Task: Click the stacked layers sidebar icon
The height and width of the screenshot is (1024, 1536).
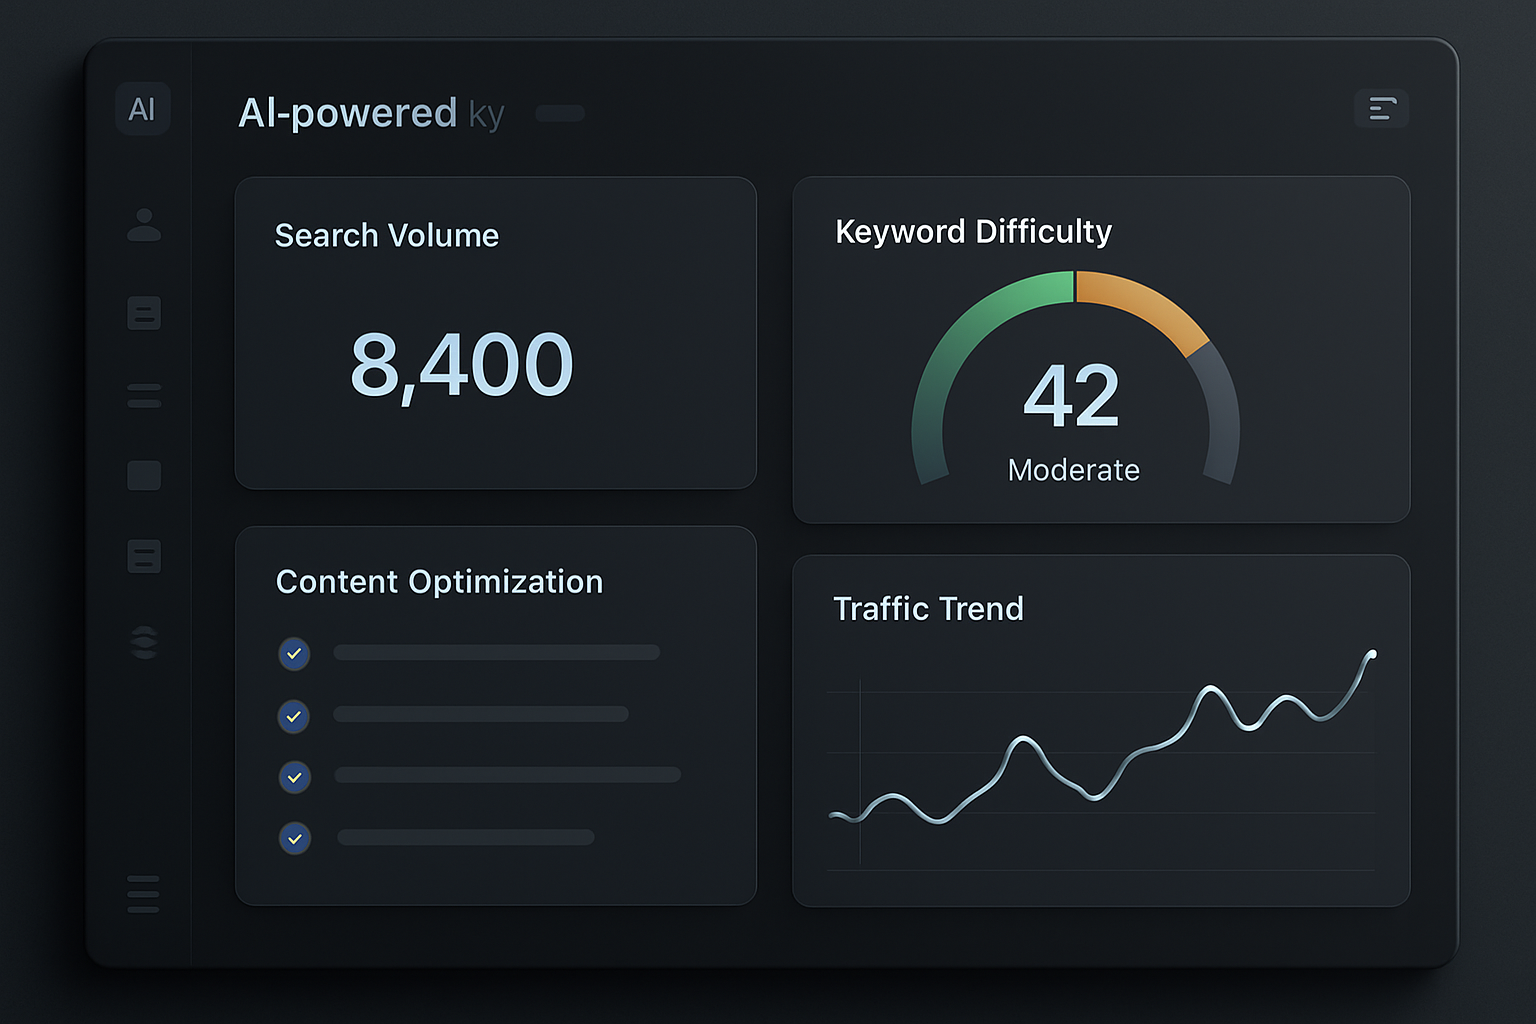Action: [x=144, y=641]
